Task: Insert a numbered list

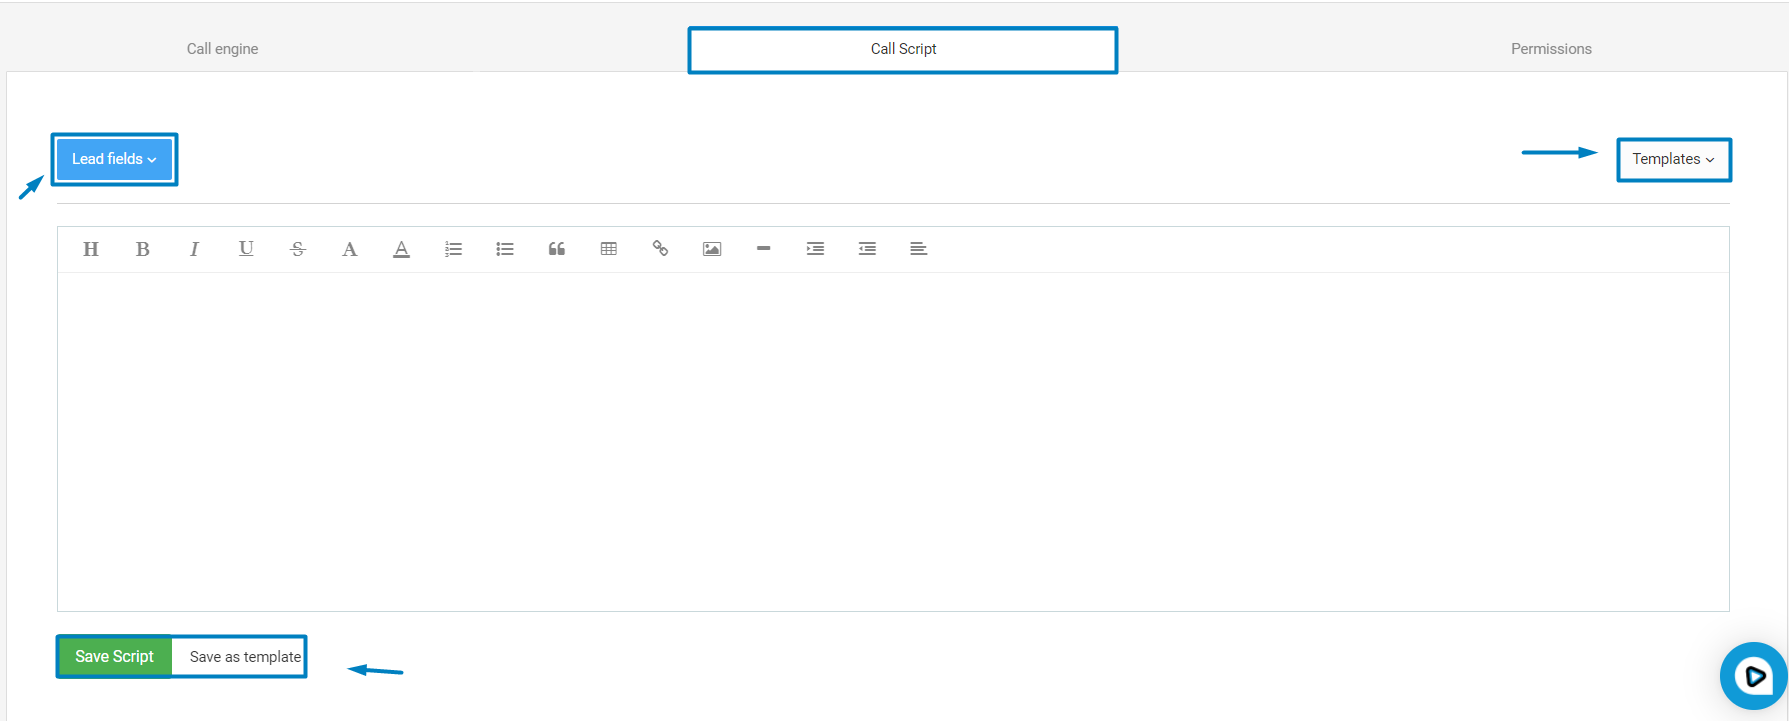Action: [453, 249]
